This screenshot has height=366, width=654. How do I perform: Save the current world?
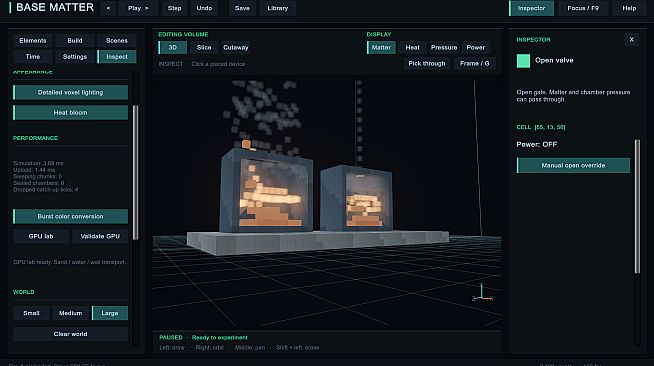[242, 8]
